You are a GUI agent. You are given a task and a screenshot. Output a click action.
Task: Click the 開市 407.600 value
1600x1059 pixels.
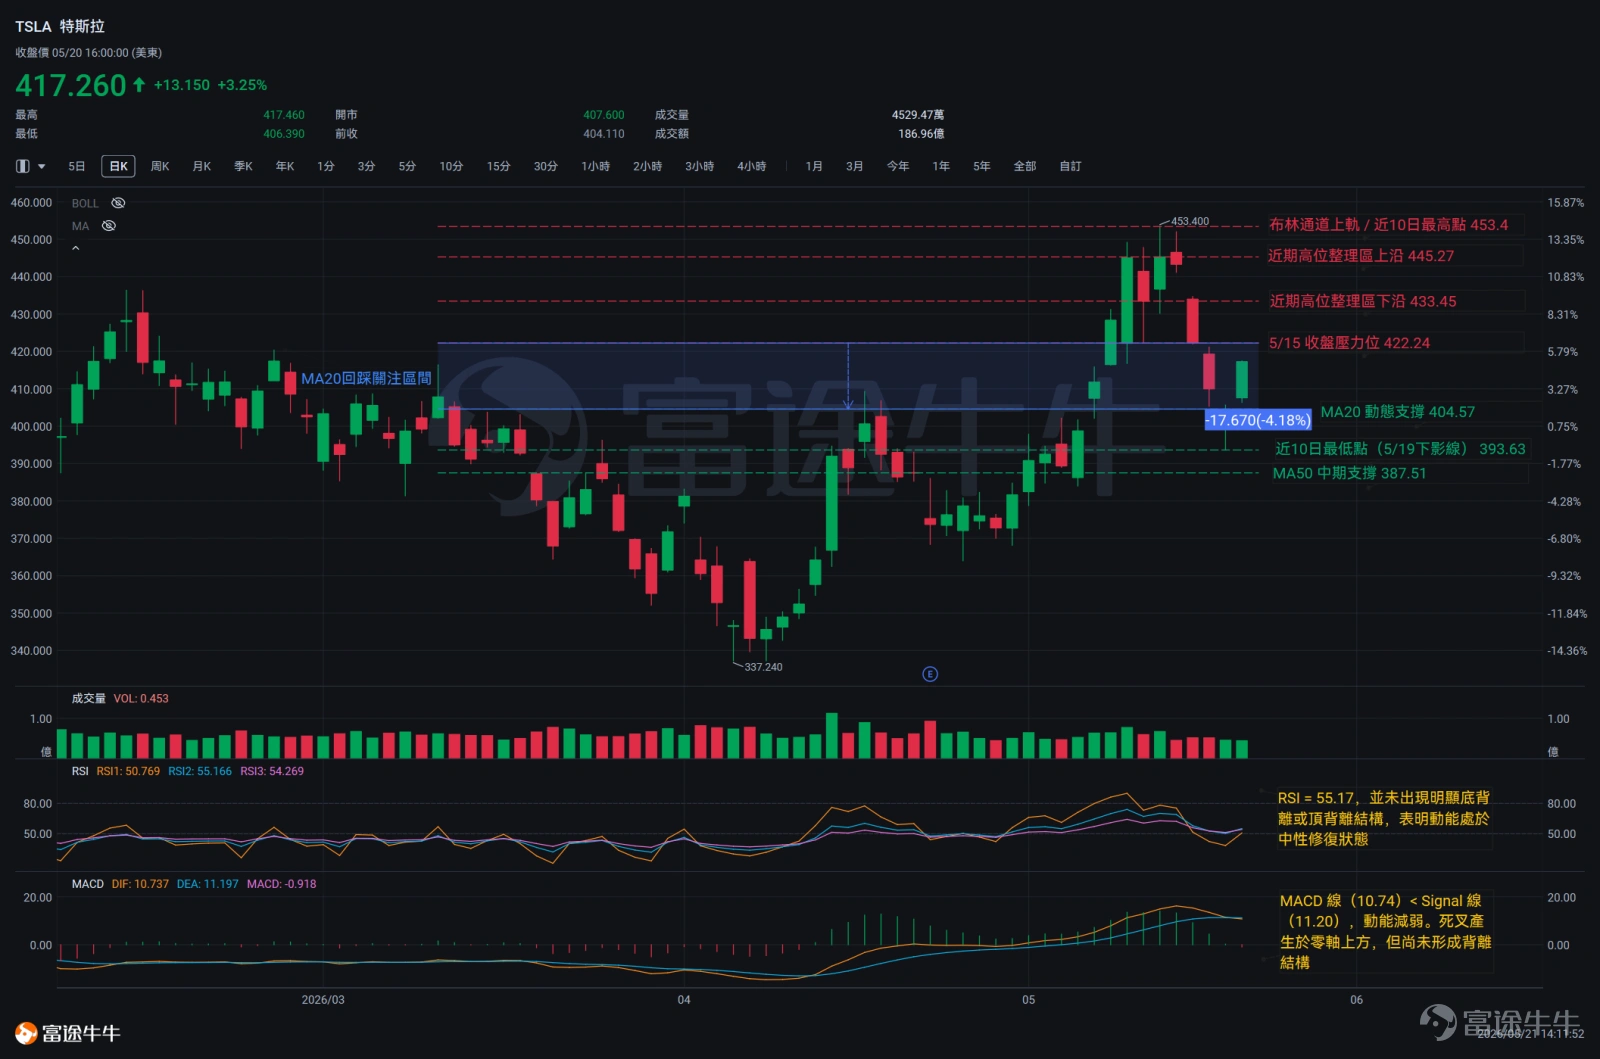(x=604, y=115)
